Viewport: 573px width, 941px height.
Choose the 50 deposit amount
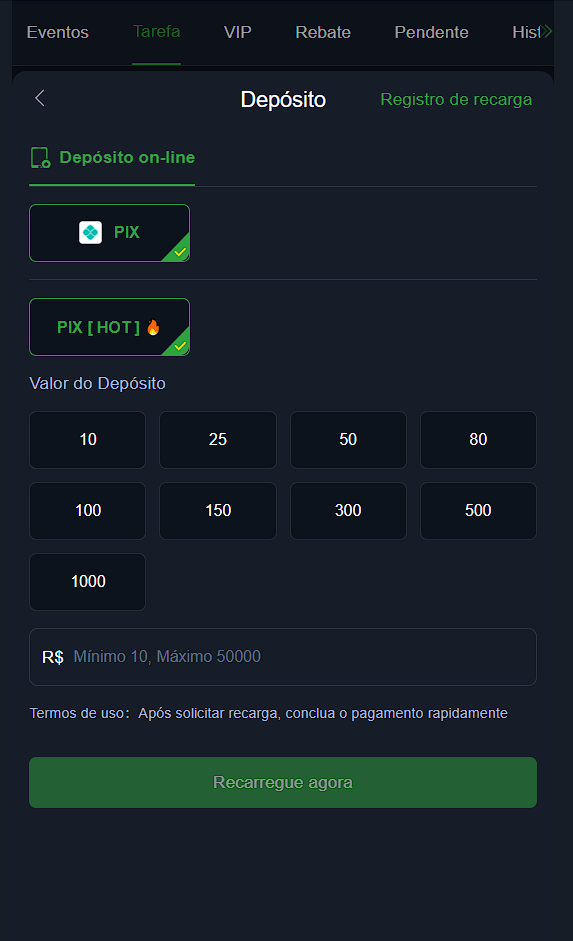click(348, 440)
